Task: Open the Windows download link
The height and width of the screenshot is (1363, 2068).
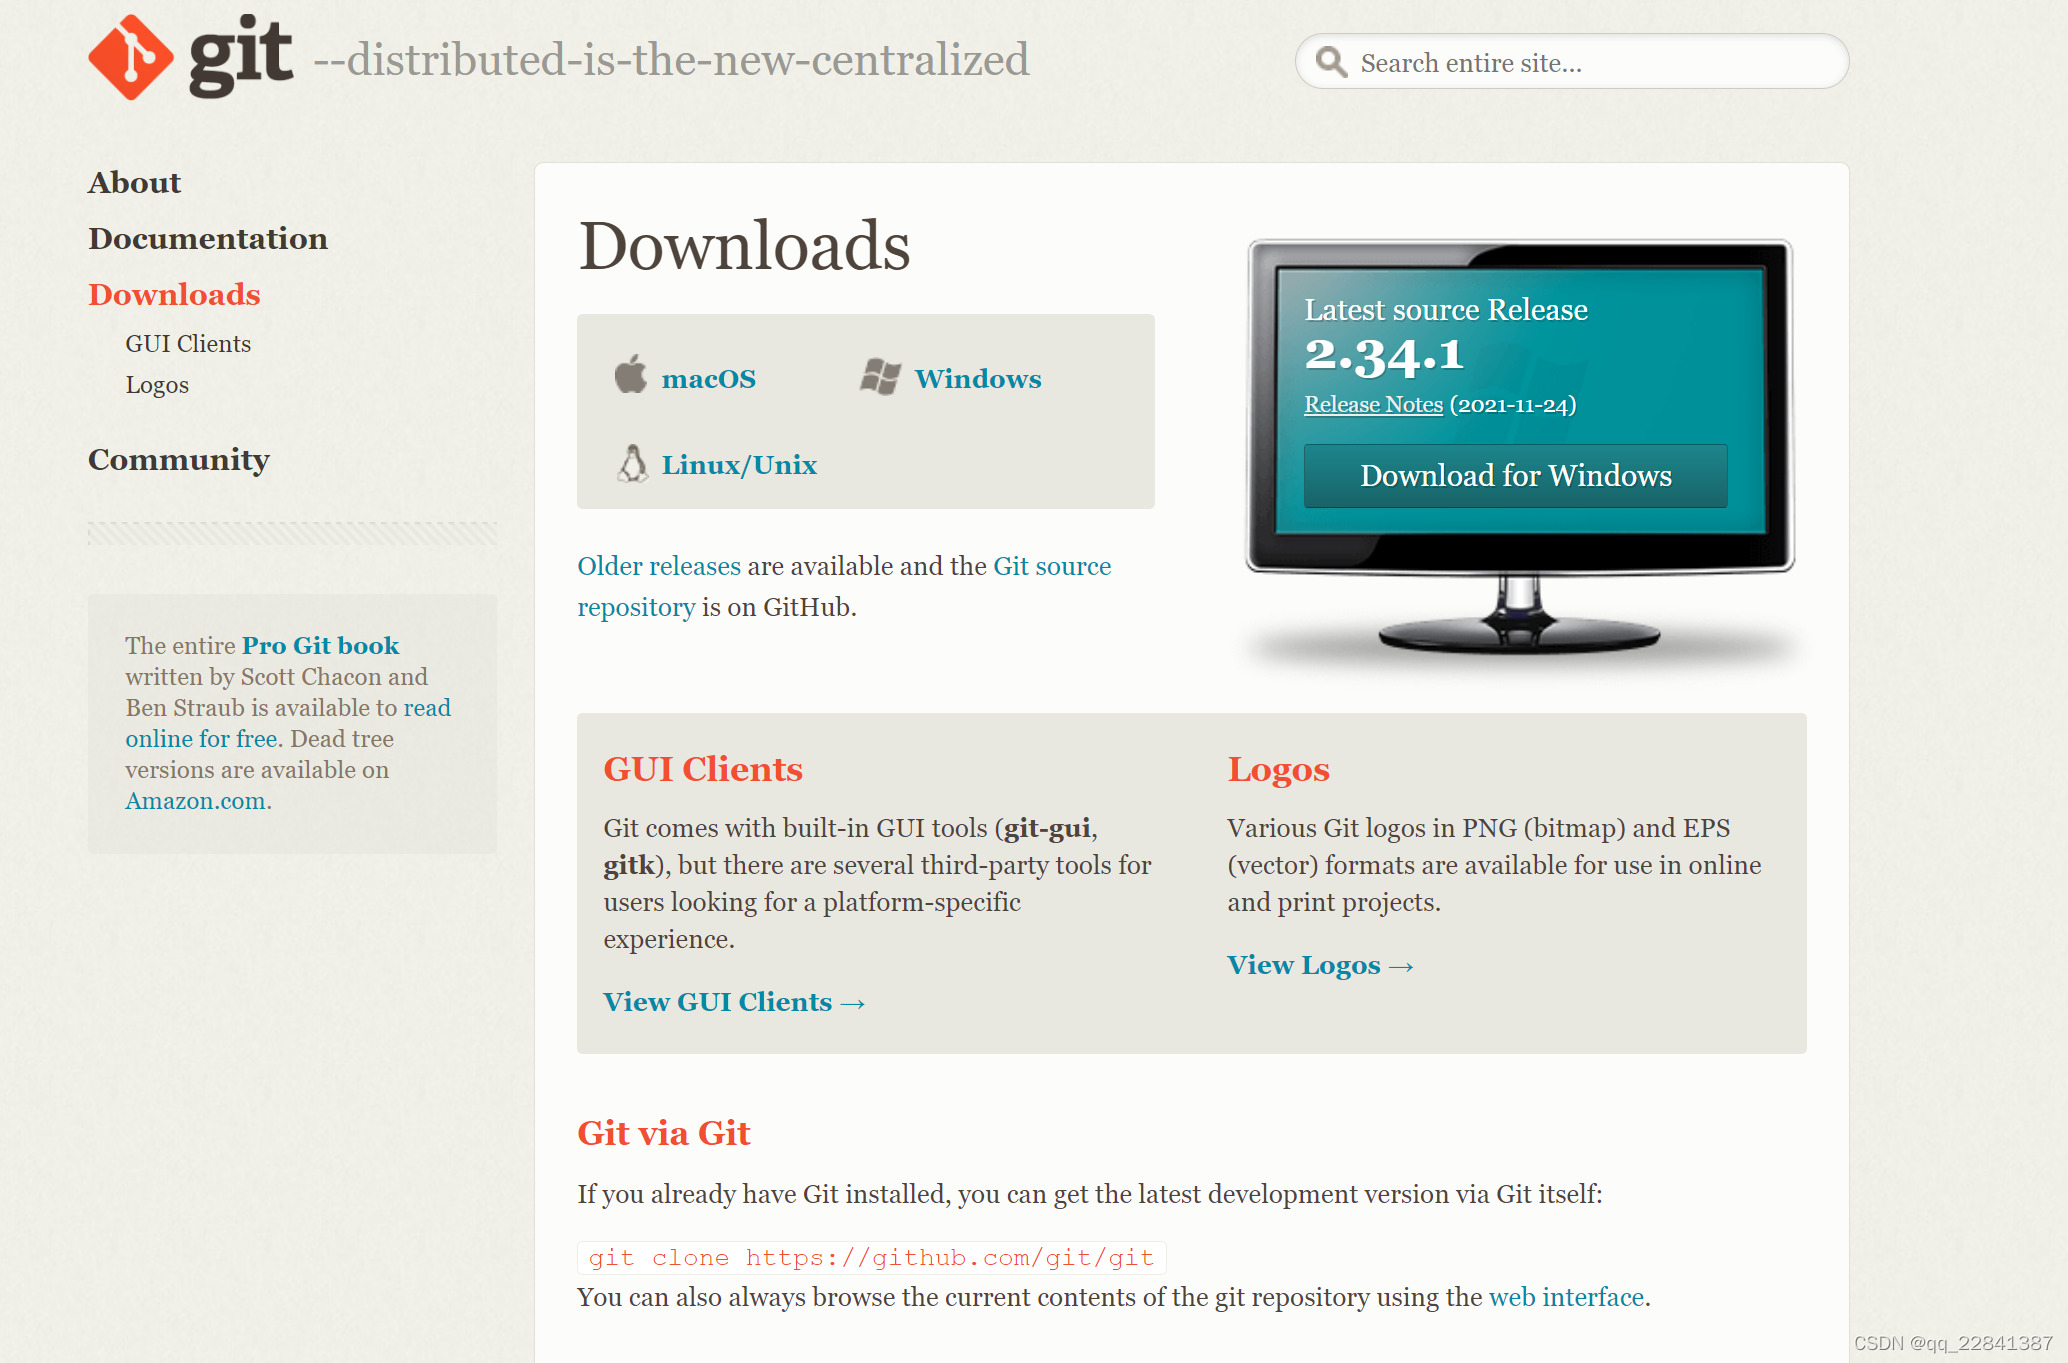Action: (x=978, y=379)
